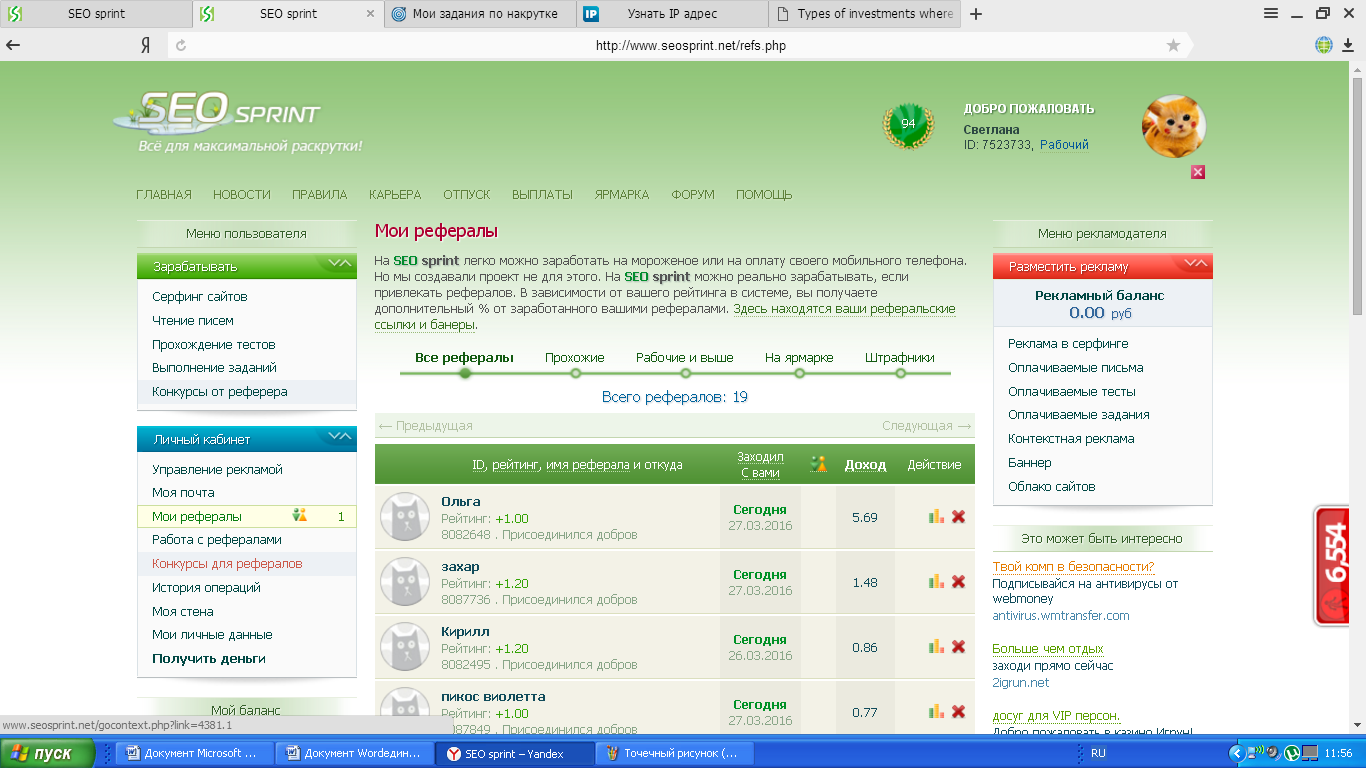Open the ЯРМАРКА menu item
The height and width of the screenshot is (768, 1366).
[622, 194]
